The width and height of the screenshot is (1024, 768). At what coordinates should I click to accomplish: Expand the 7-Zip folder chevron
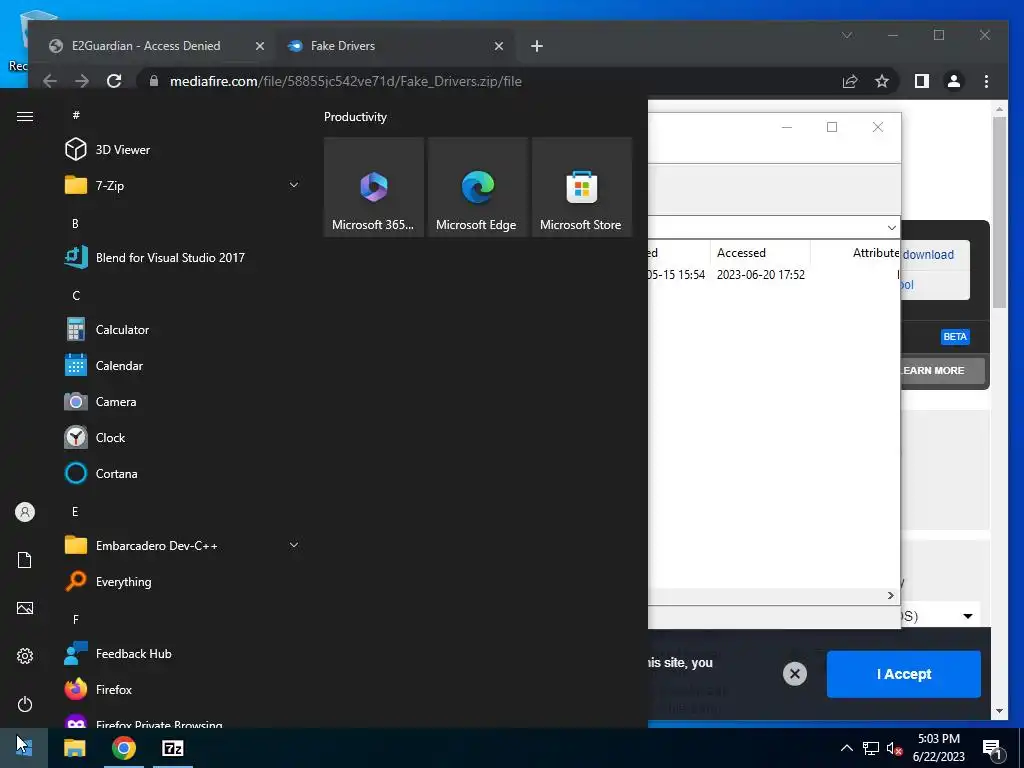pos(294,185)
